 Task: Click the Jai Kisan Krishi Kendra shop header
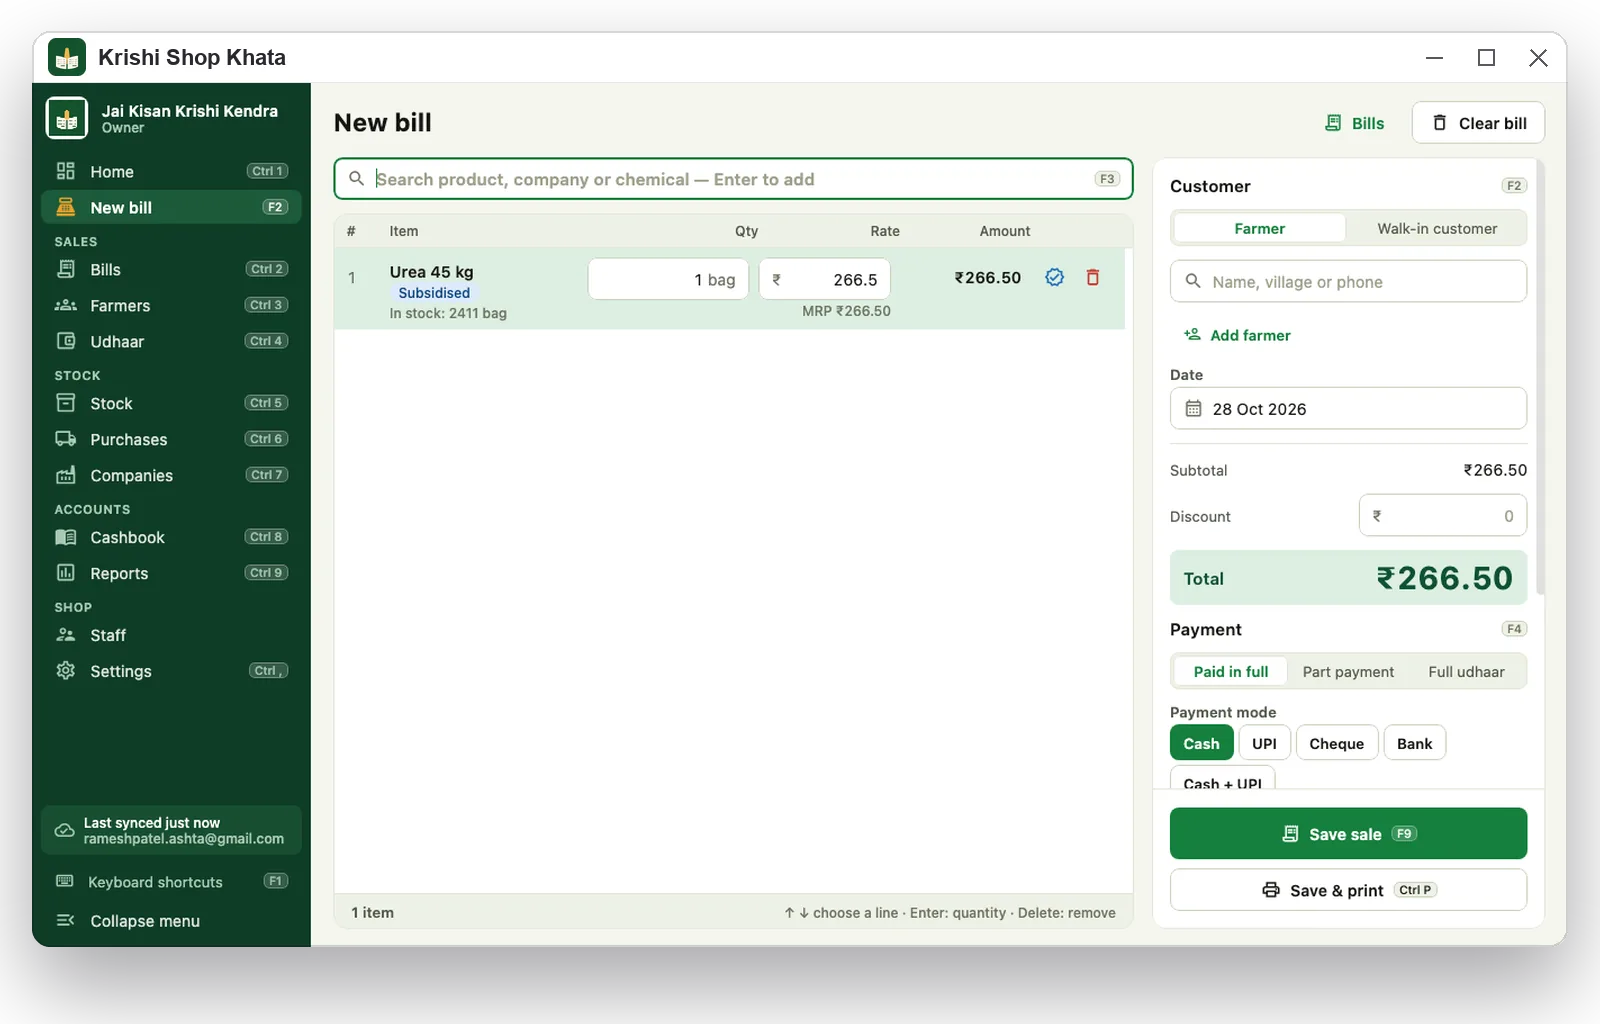click(171, 118)
